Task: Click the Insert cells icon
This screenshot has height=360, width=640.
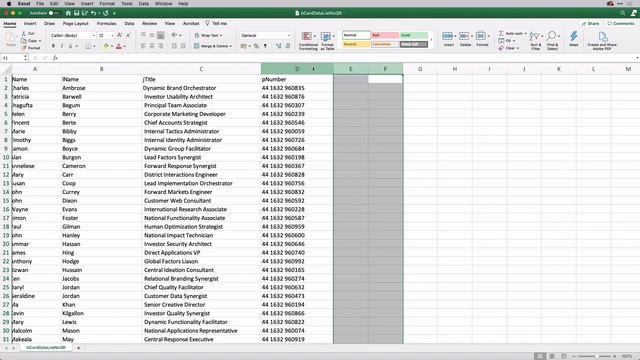Action: point(448,36)
